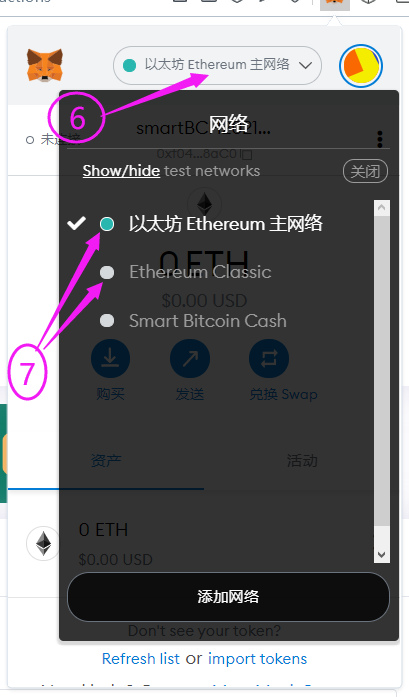Viewport: 409px width, 697px height.
Task: Click the 添加网络 button
Action: [228, 597]
